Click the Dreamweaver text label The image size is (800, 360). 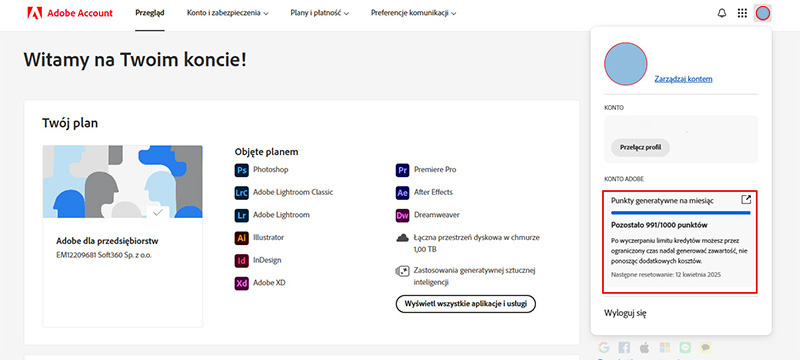(437, 215)
